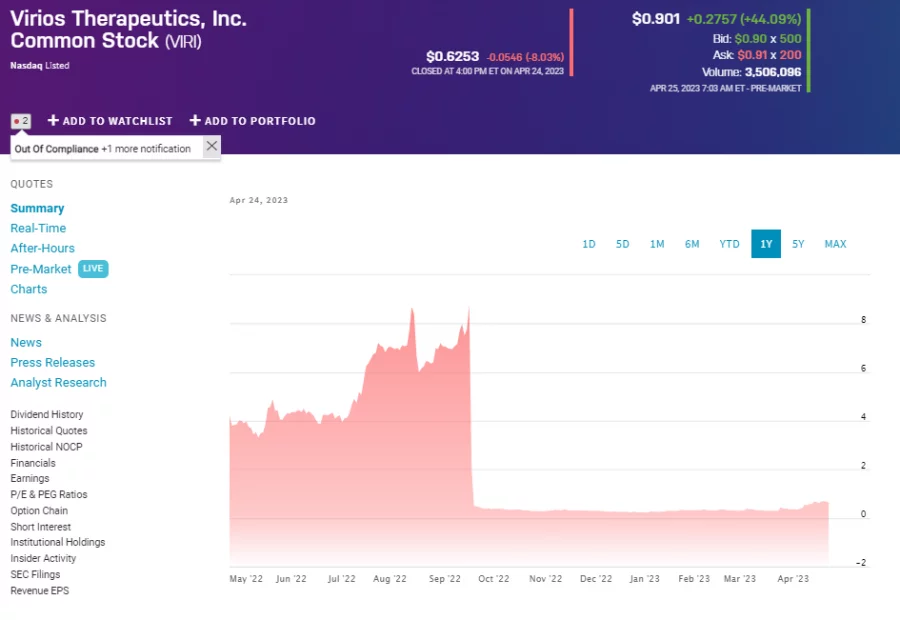Screen dimensions: 900x620
Task: Select the YTD chart range
Action: coord(729,244)
